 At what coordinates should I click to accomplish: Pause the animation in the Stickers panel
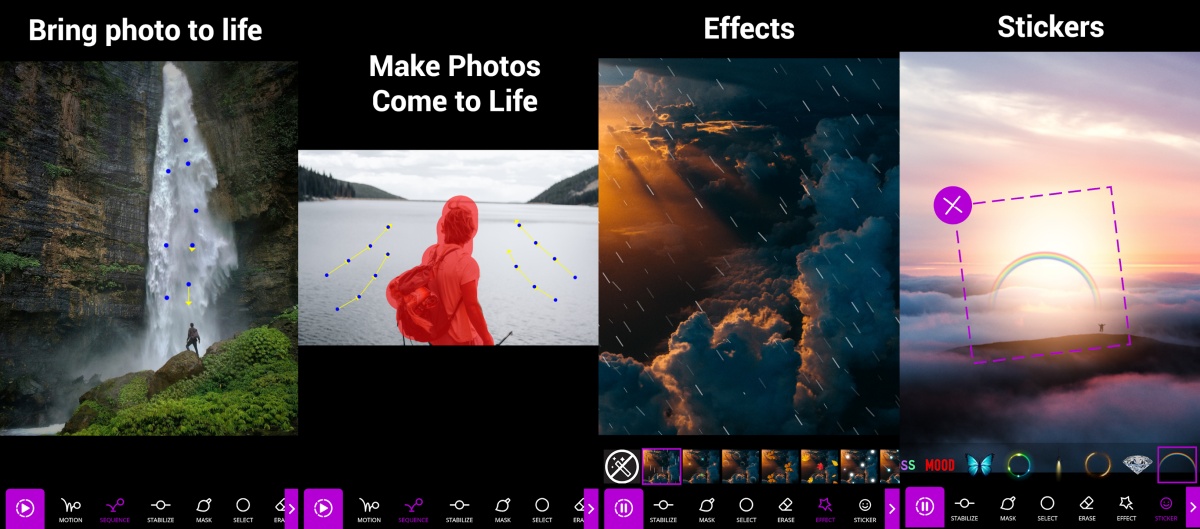[x=925, y=508]
